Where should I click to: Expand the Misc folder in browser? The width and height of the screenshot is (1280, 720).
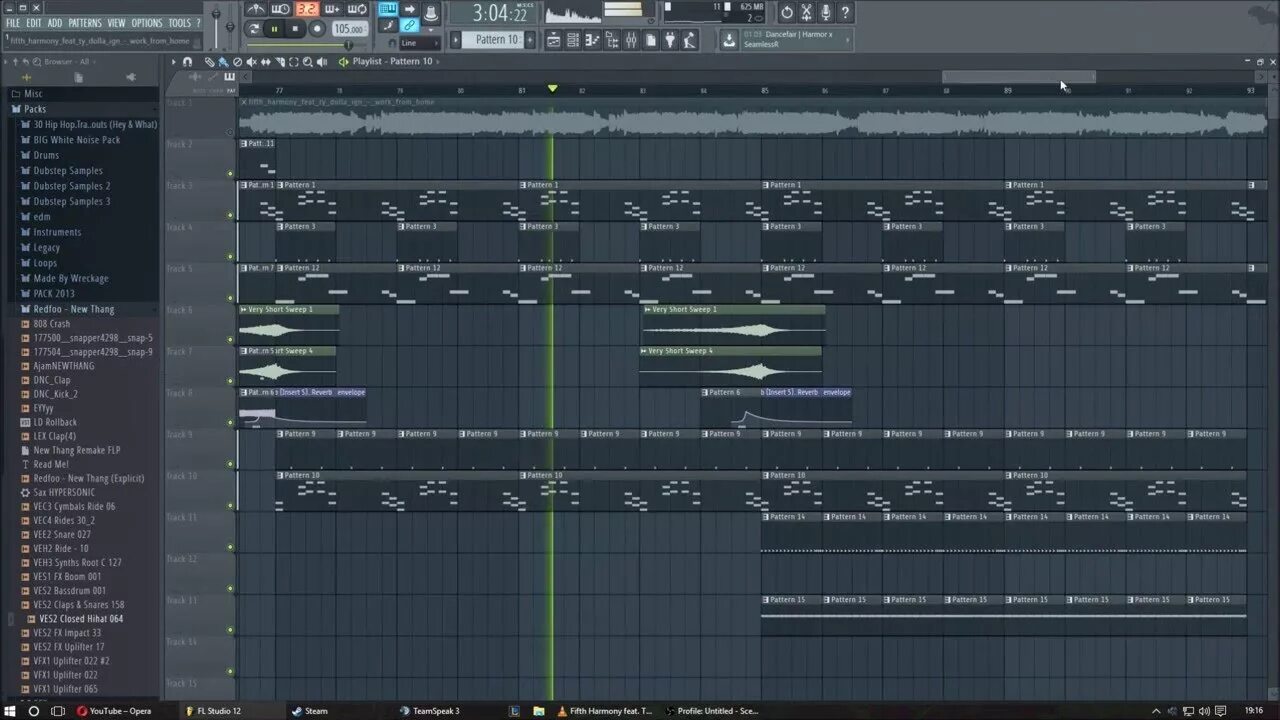pyautogui.click(x=33, y=93)
